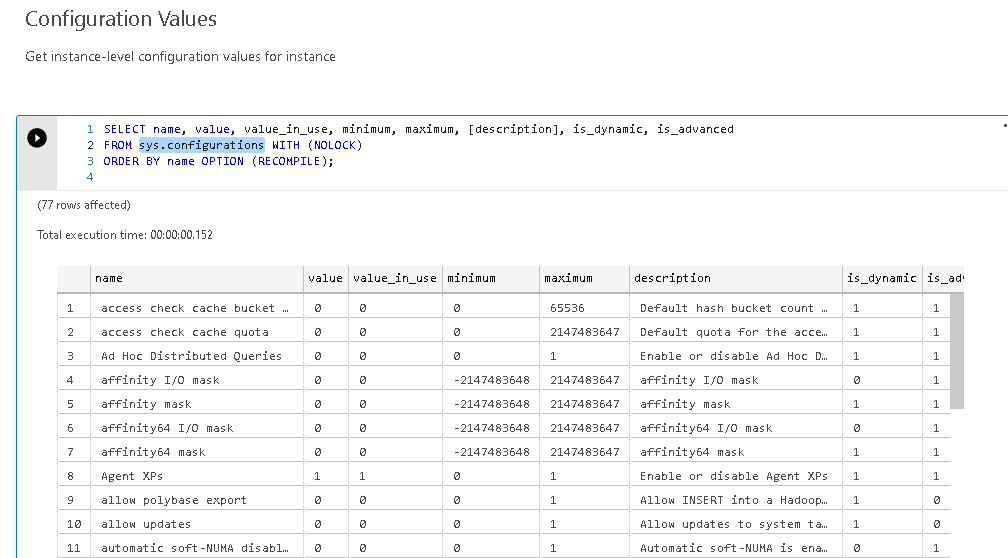Viewport: 1008px width, 558px height.
Task: Click the highlighted sys.configurations text in query
Action: pos(201,145)
